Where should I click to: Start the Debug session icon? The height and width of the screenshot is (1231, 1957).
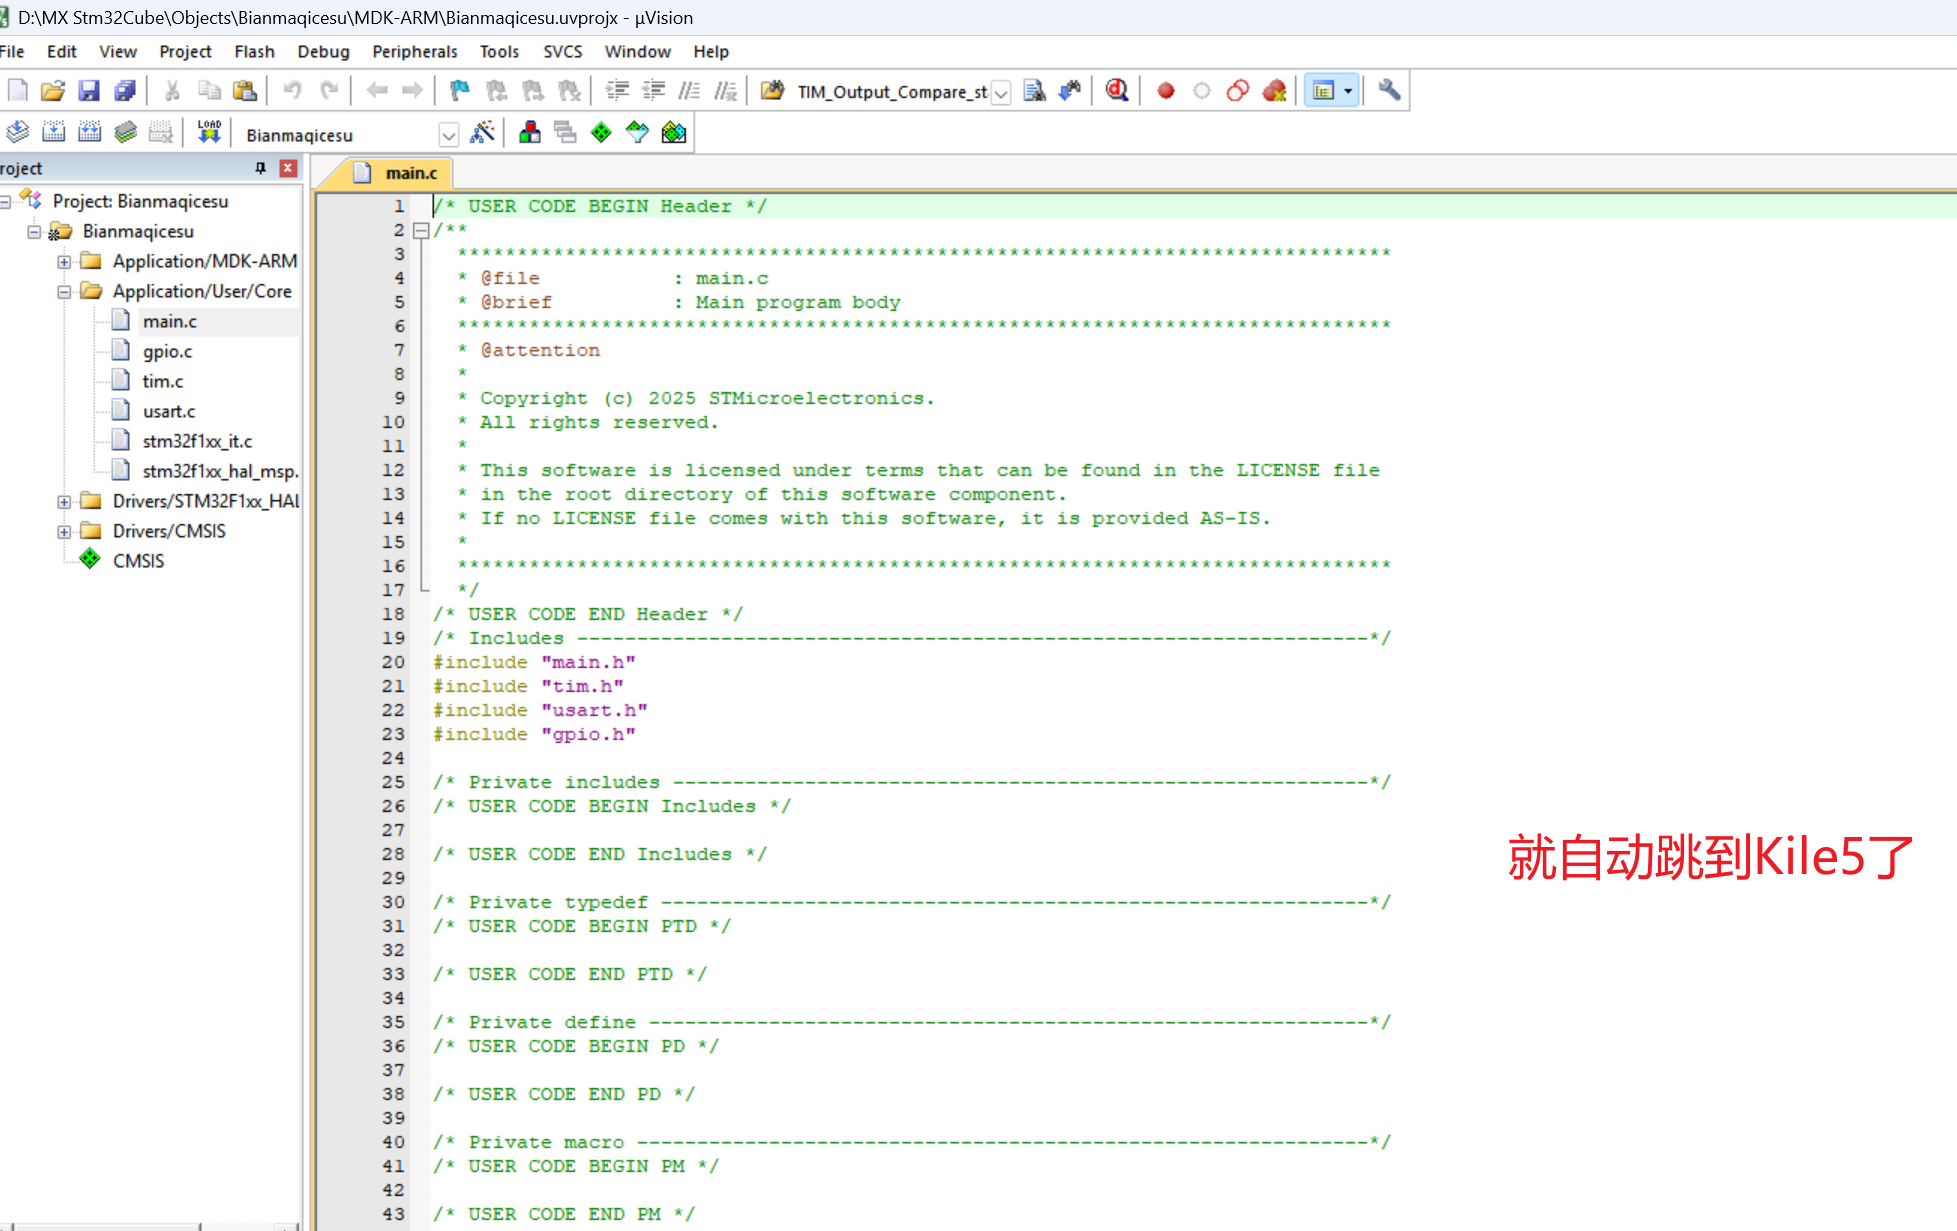(x=1117, y=91)
